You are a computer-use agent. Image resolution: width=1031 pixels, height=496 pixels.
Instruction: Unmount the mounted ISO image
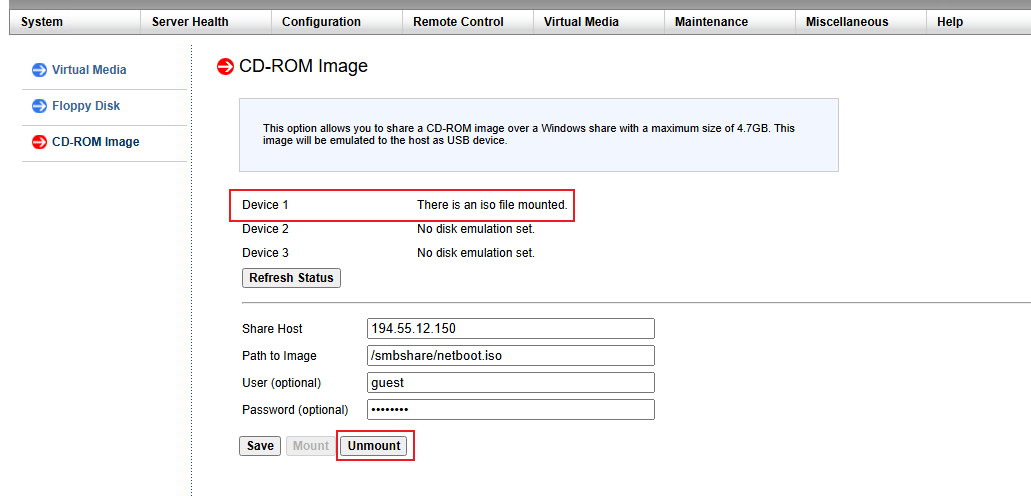click(x=374, y=446)
